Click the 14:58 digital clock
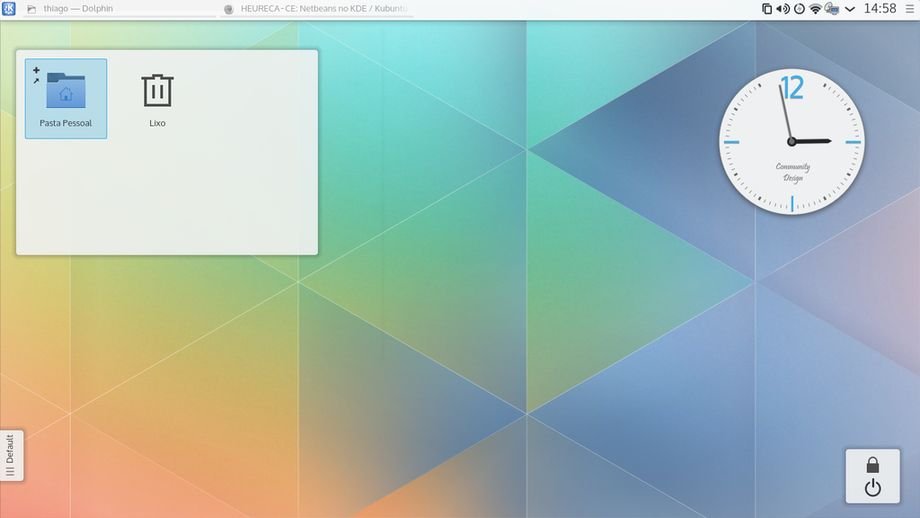Viewport: 920px width, 518px height. pyautogui.click(x=879, y=9)
